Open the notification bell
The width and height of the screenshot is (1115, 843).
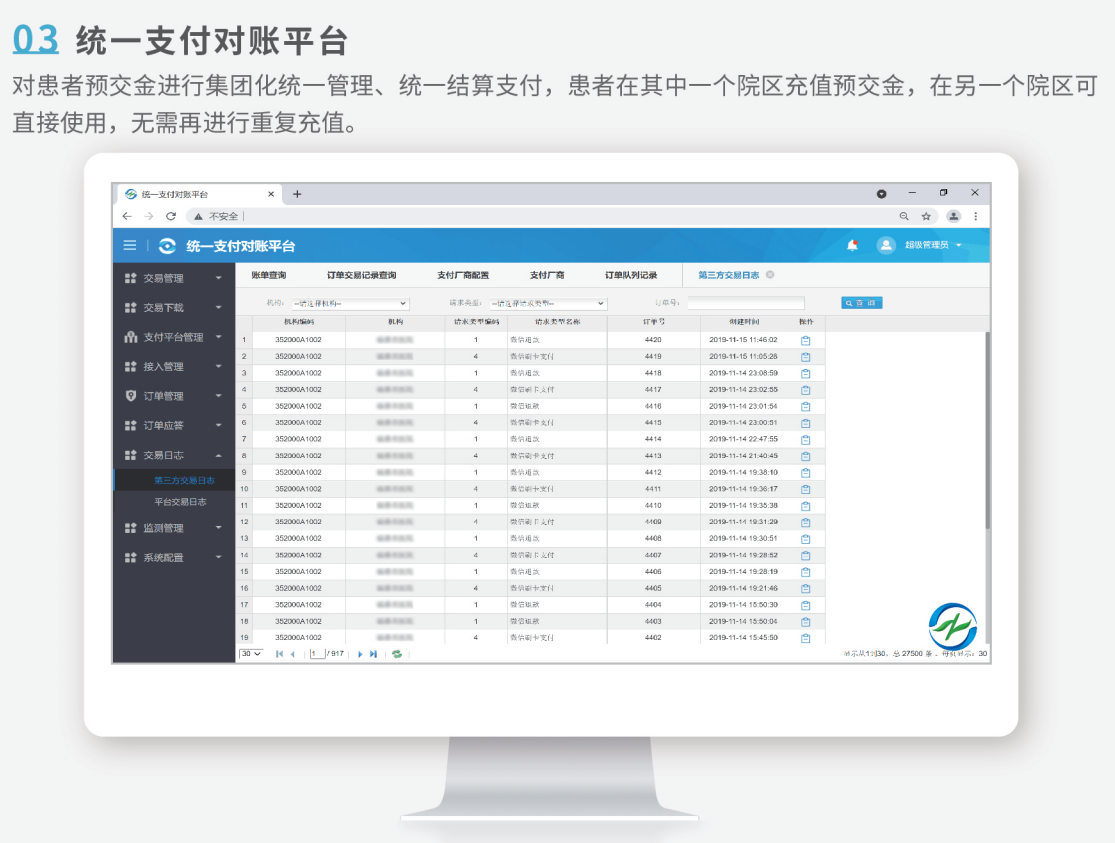[x=852, y=245]
